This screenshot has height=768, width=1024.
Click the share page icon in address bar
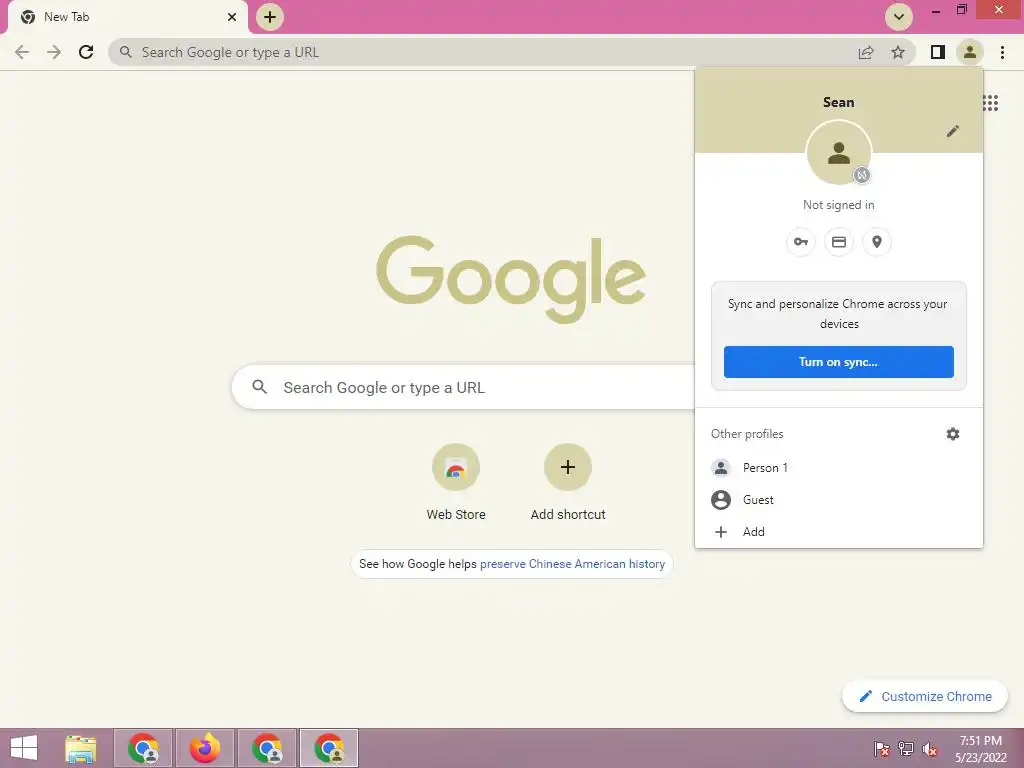coord(866,52)
